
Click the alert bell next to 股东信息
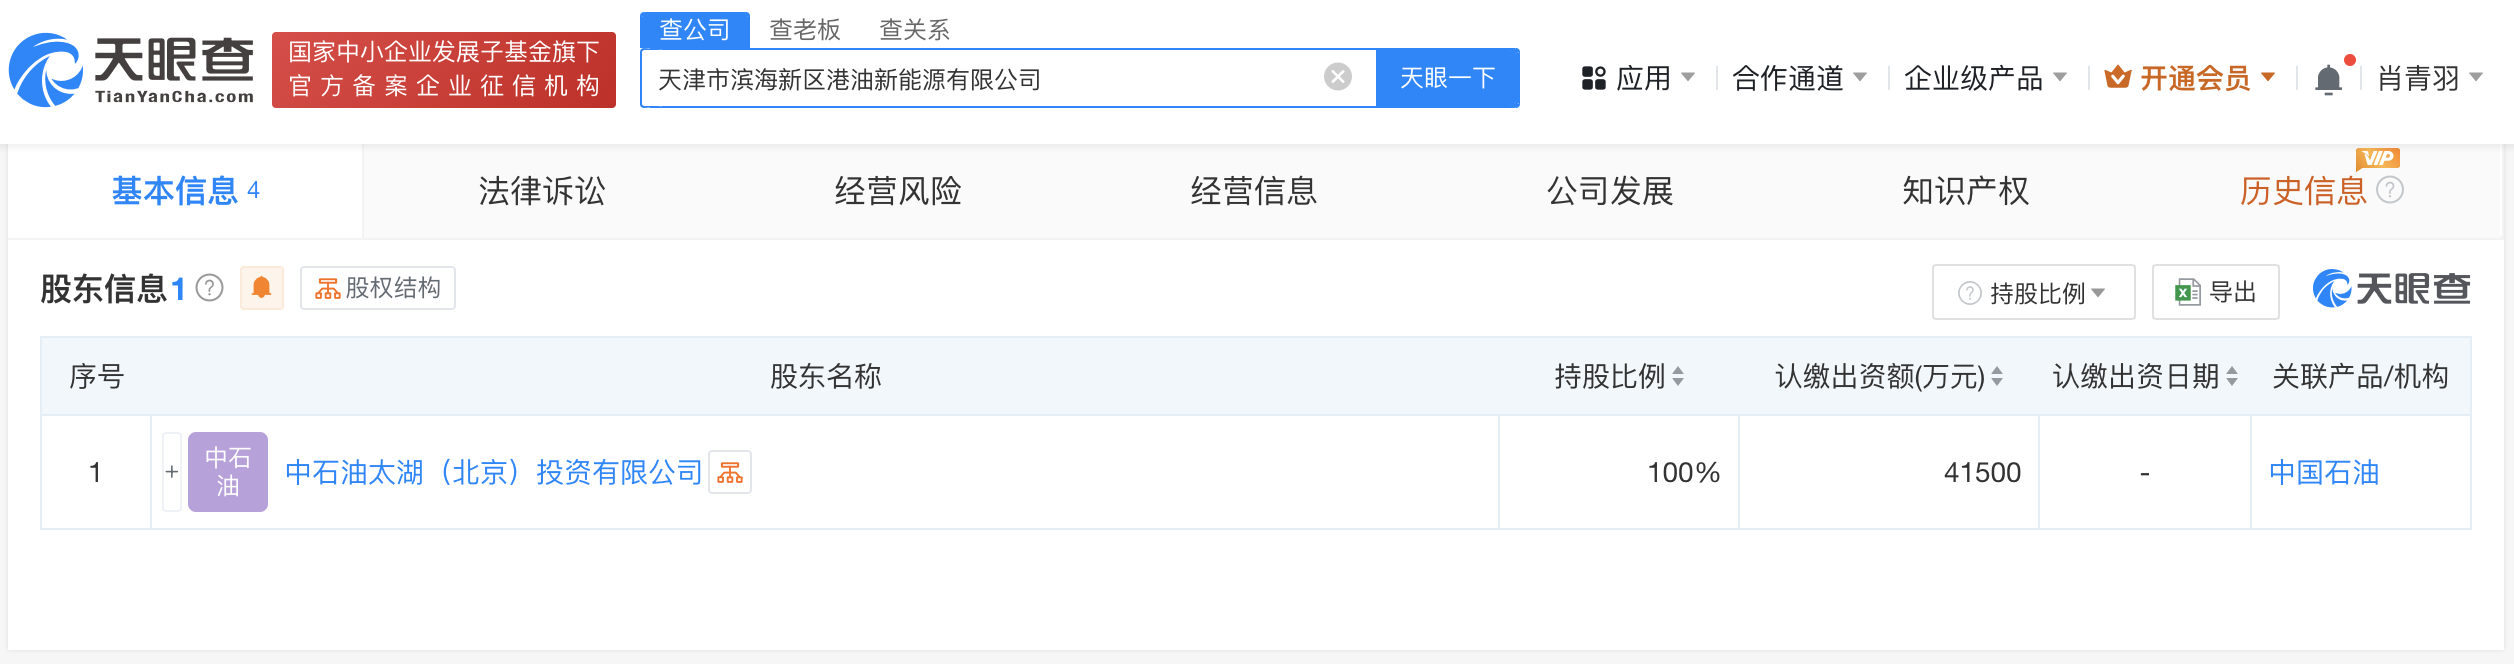pos(262,289)
